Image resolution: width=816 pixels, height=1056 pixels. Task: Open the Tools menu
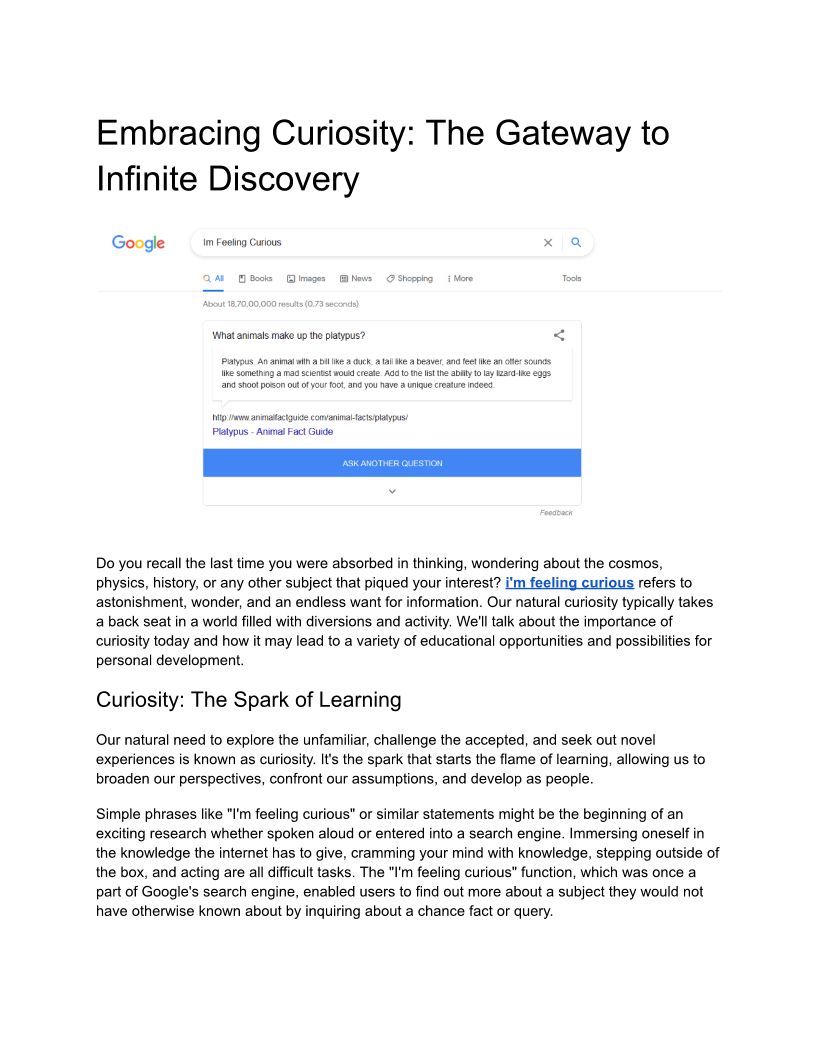point(571,279)
